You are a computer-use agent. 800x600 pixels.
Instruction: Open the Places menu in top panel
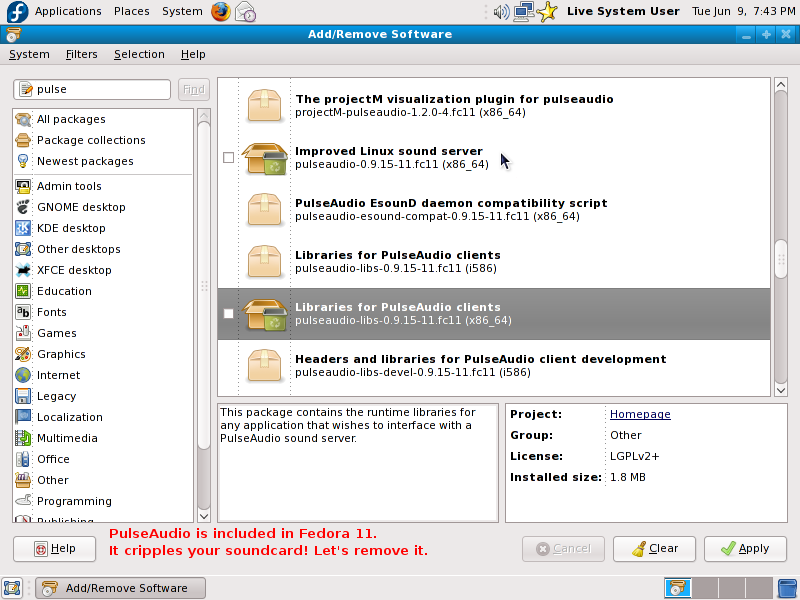point(132,11)
